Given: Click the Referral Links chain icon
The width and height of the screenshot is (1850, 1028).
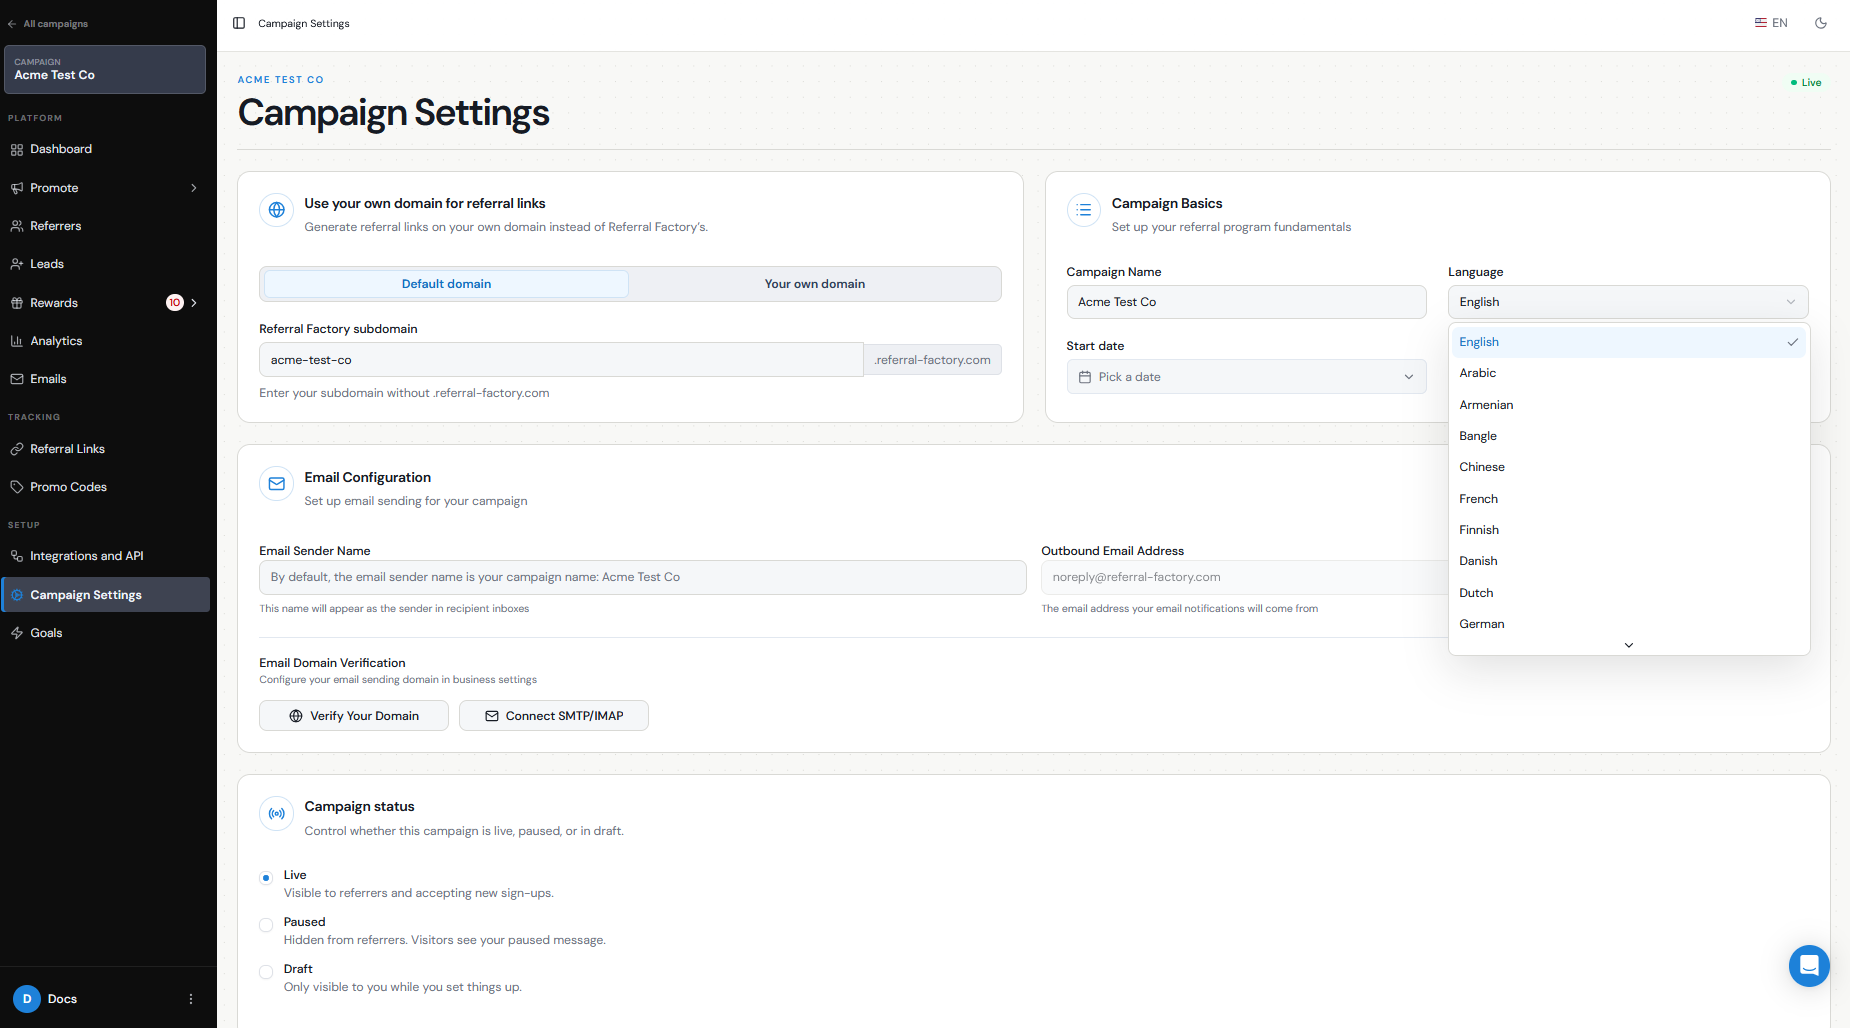Looking at the screenshot, I should 17,449.
